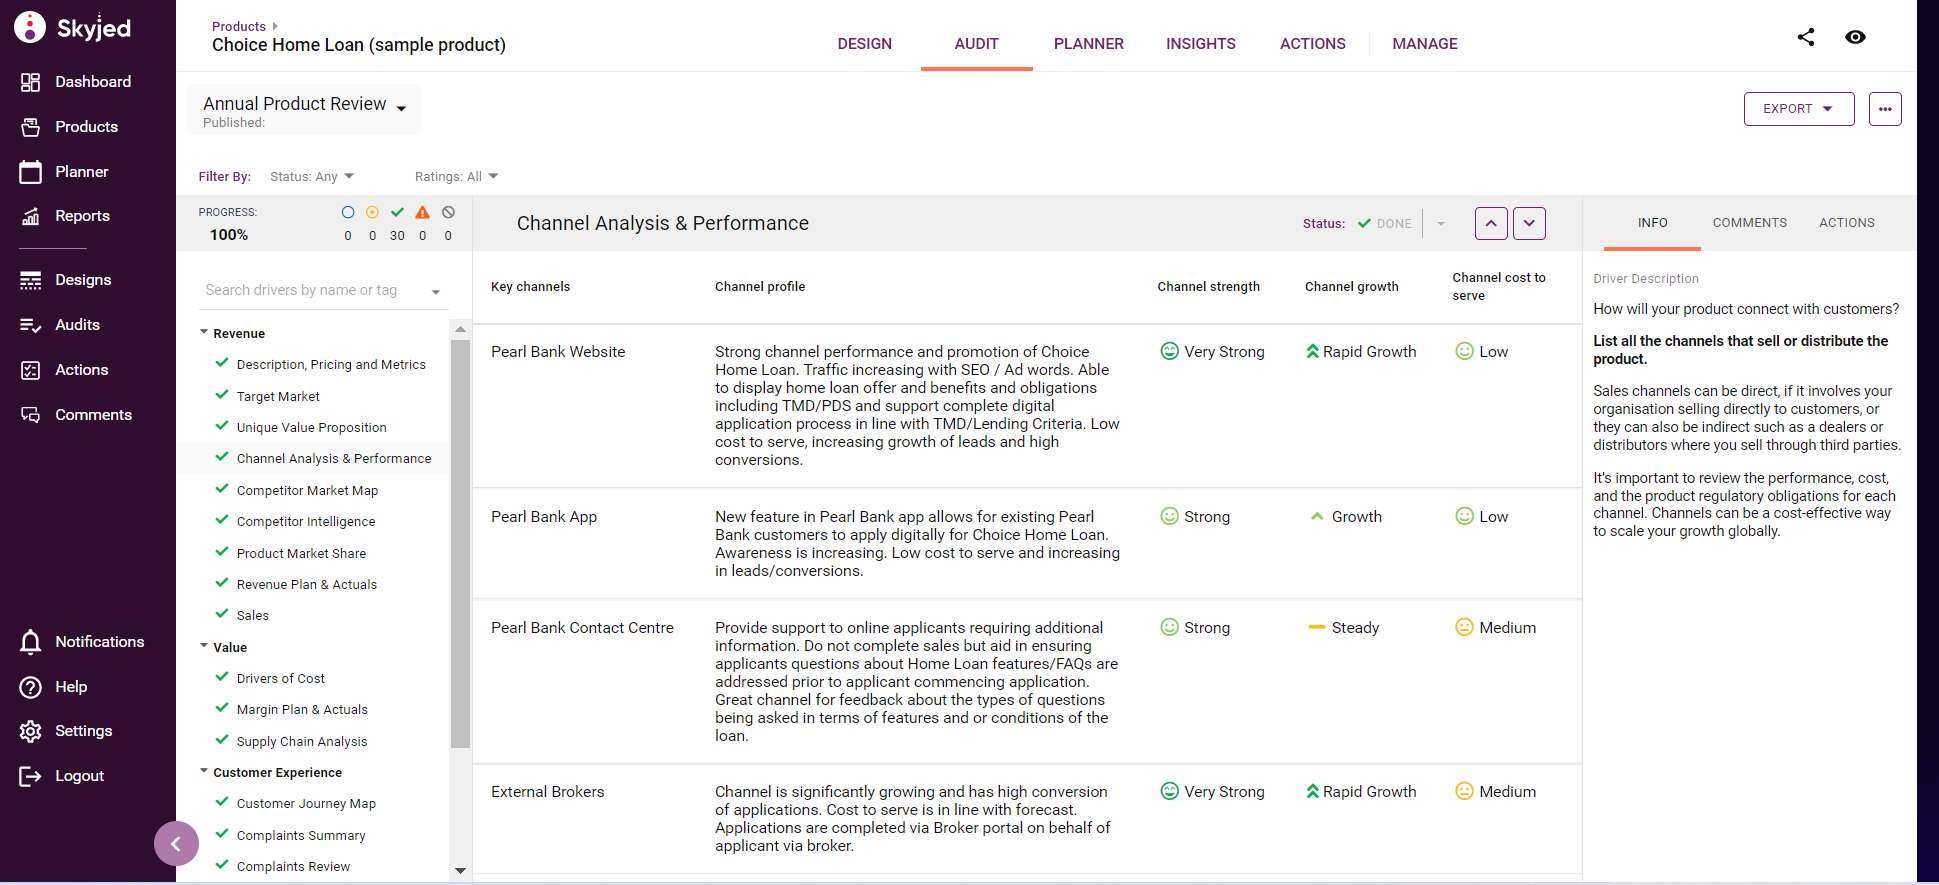Go to previous driver with up arrow
1939x885 pixels.
[x=1491, y=224]
